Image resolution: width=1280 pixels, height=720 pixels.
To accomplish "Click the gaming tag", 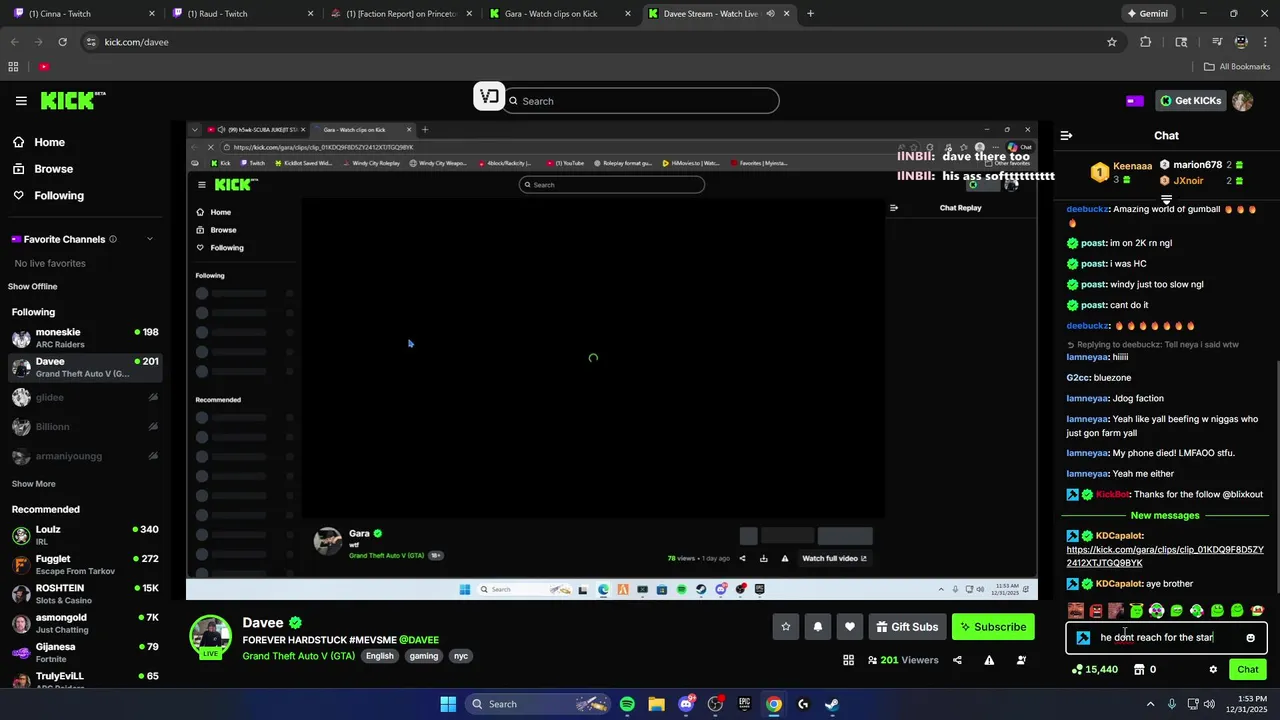I will point(424,656).
